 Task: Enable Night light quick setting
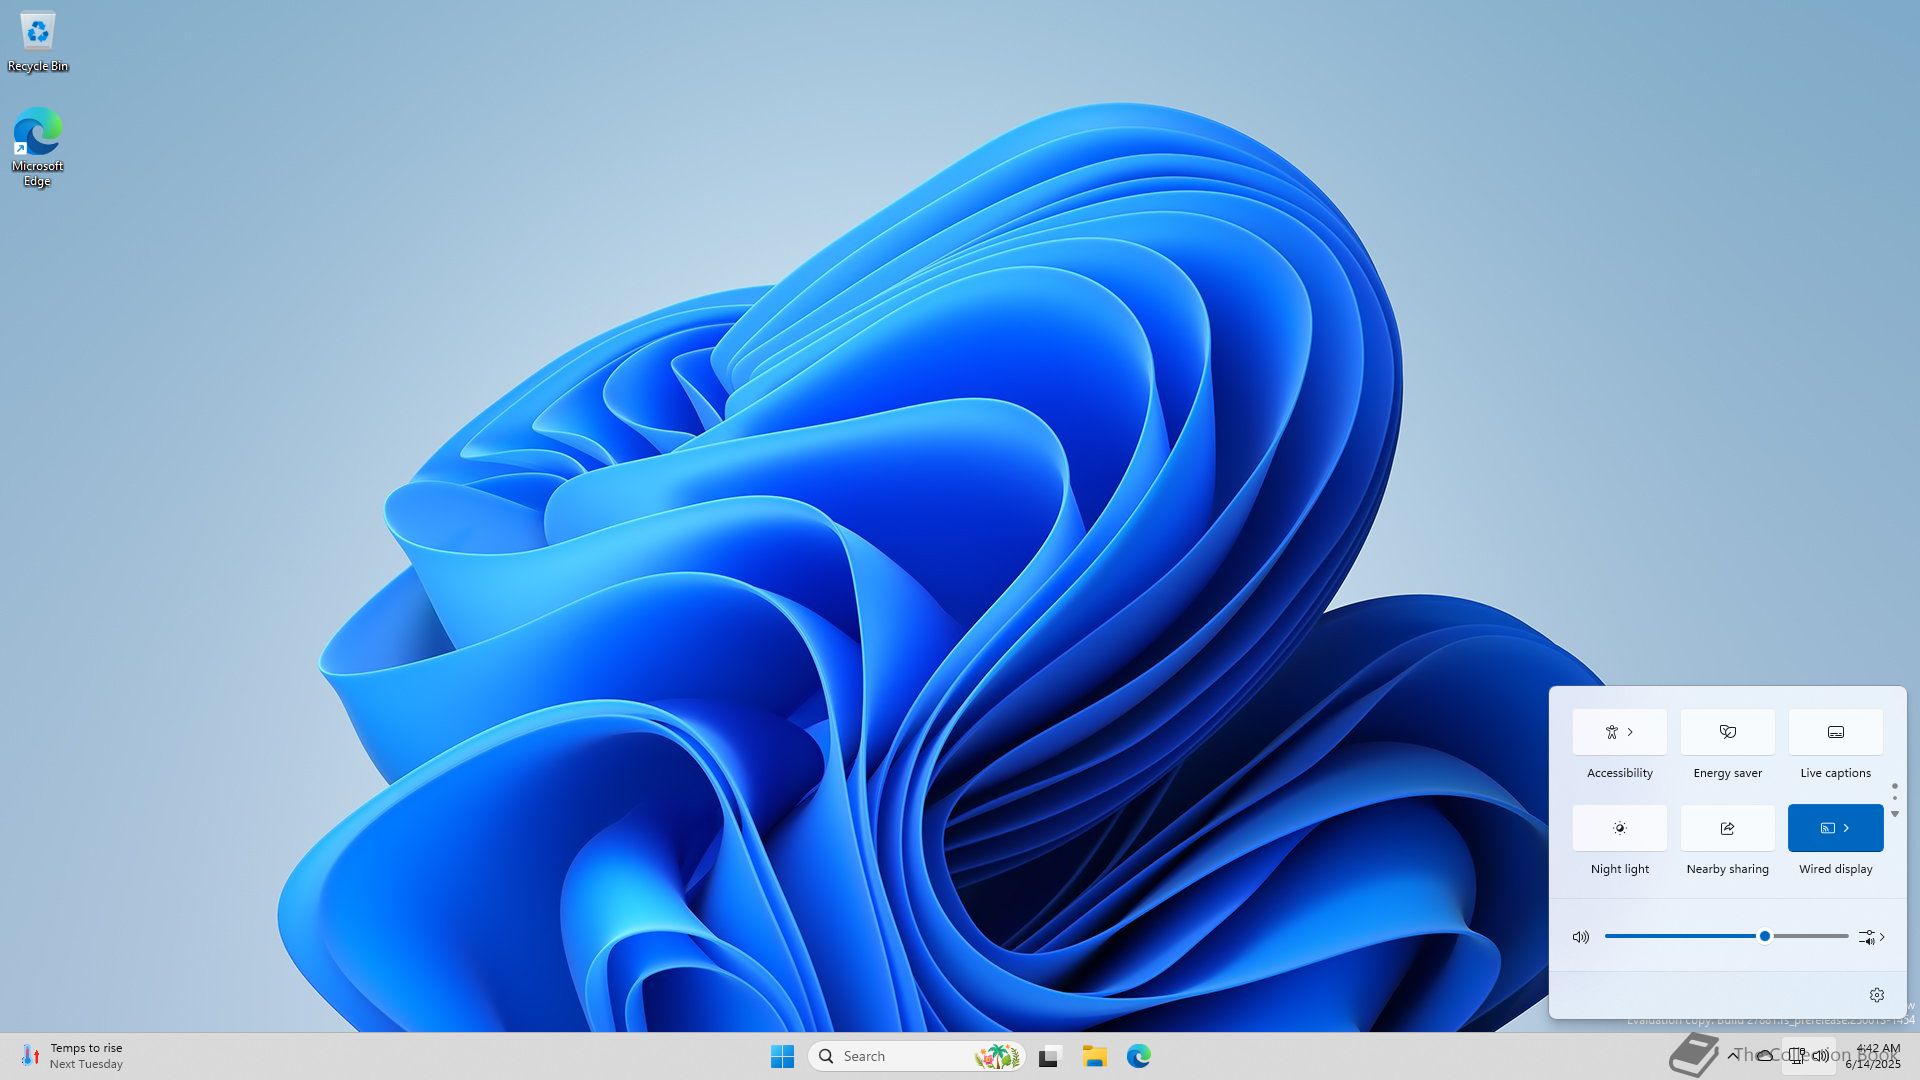point(1619,828)
